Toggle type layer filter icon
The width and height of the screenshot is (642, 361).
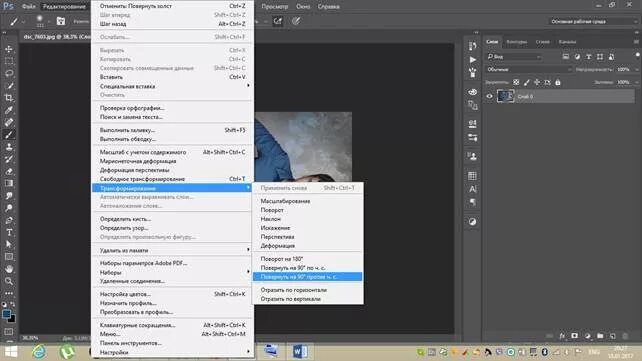point(589,57)
